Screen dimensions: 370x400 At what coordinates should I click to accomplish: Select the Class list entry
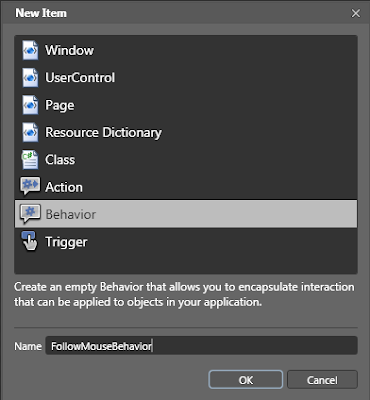point(186,160)
